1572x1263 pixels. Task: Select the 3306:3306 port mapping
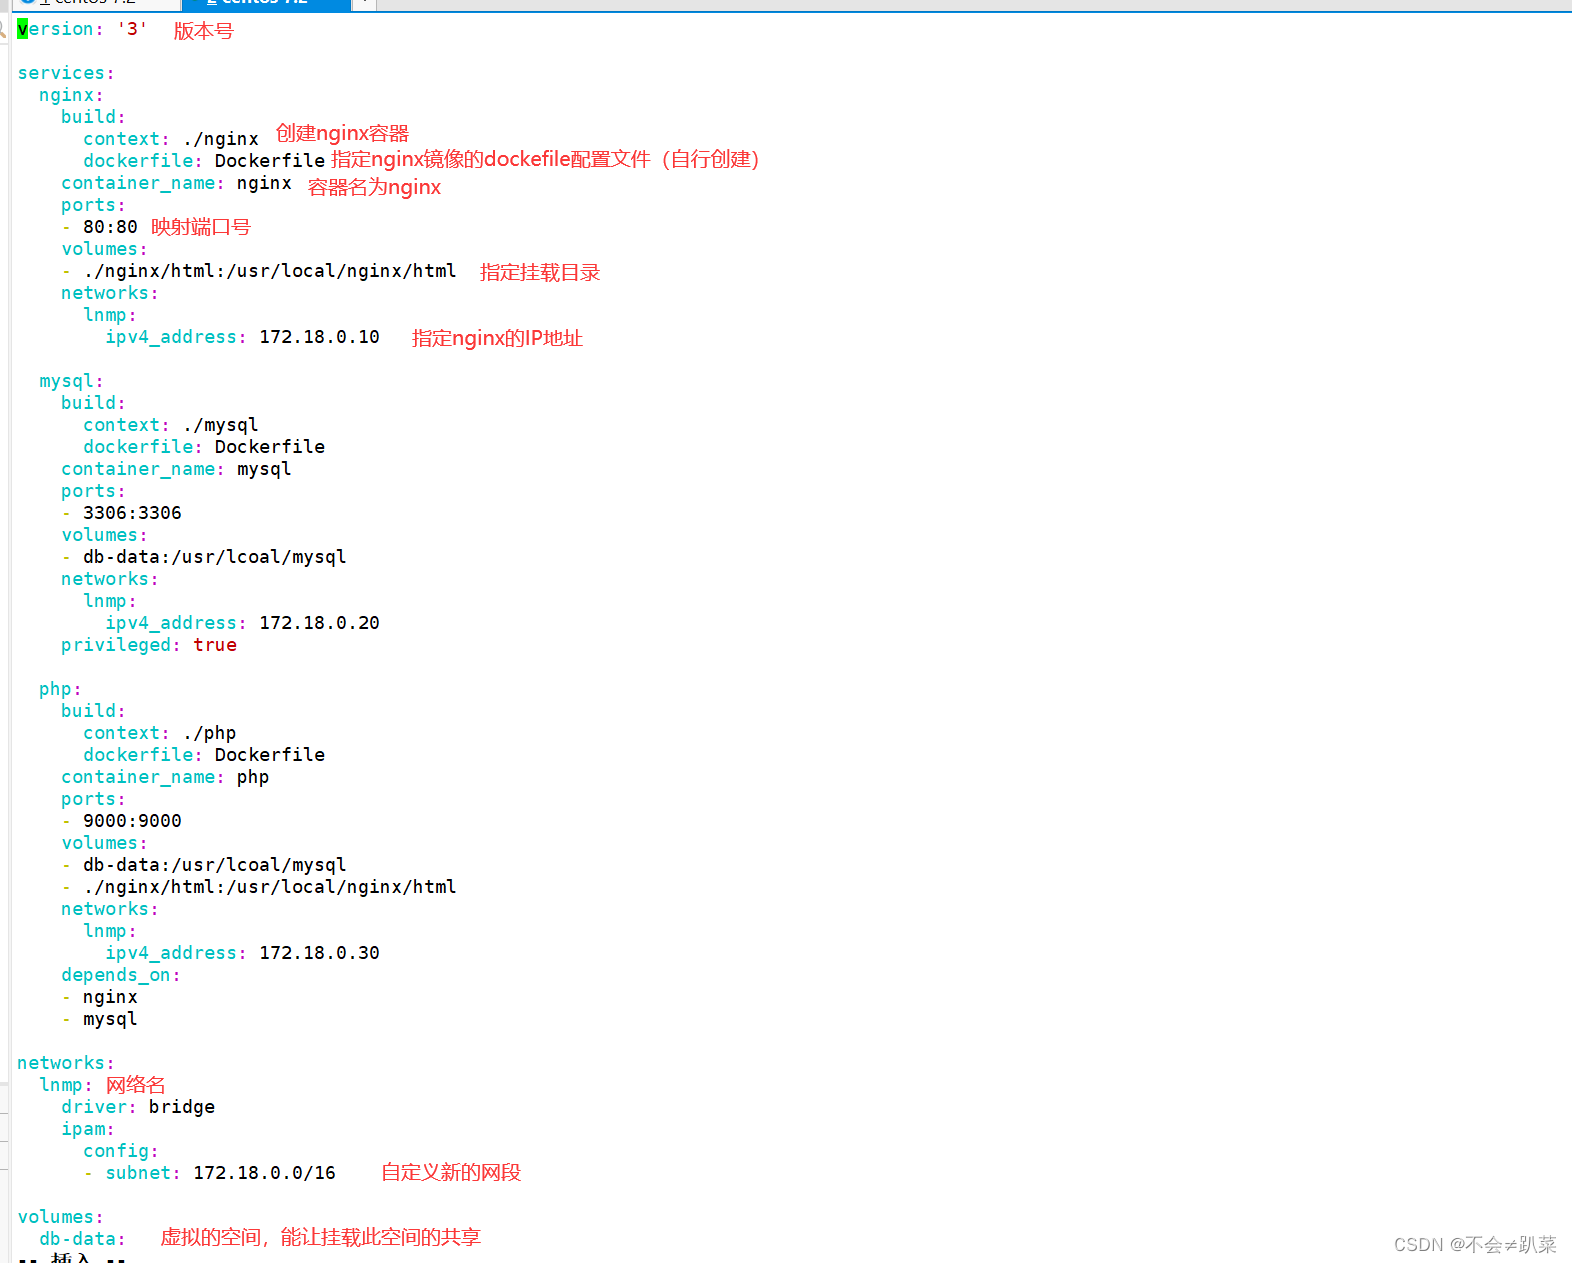click(132, 513)
